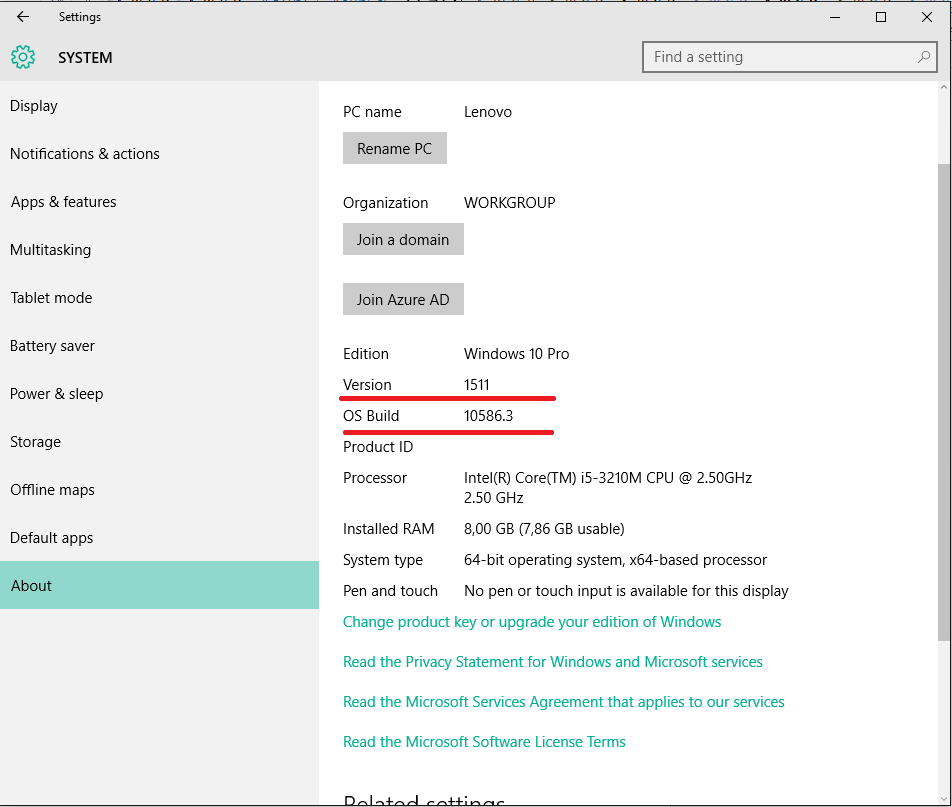Open Change product key or upgrade link
The image size is (952, 807).
[532, 622]
